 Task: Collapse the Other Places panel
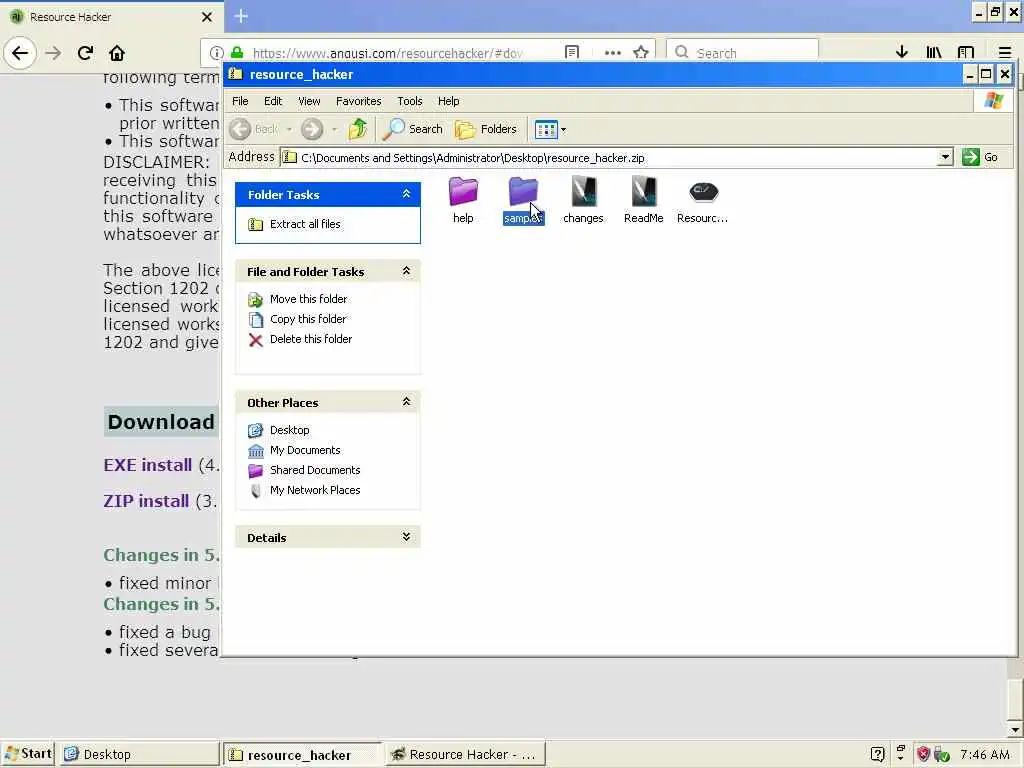(406, 402)
